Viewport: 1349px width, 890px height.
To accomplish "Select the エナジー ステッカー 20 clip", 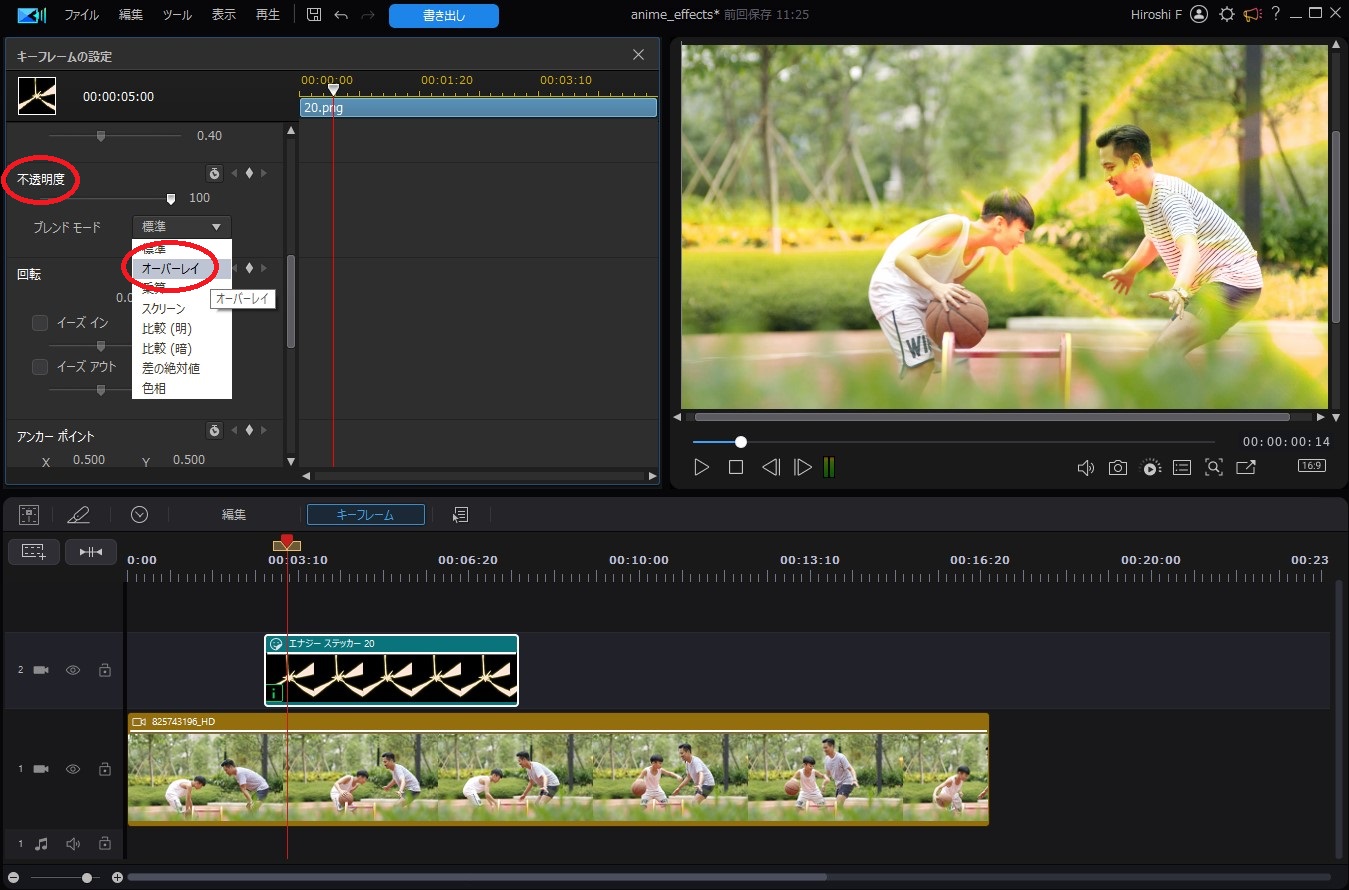I will (x=392, y=670).
